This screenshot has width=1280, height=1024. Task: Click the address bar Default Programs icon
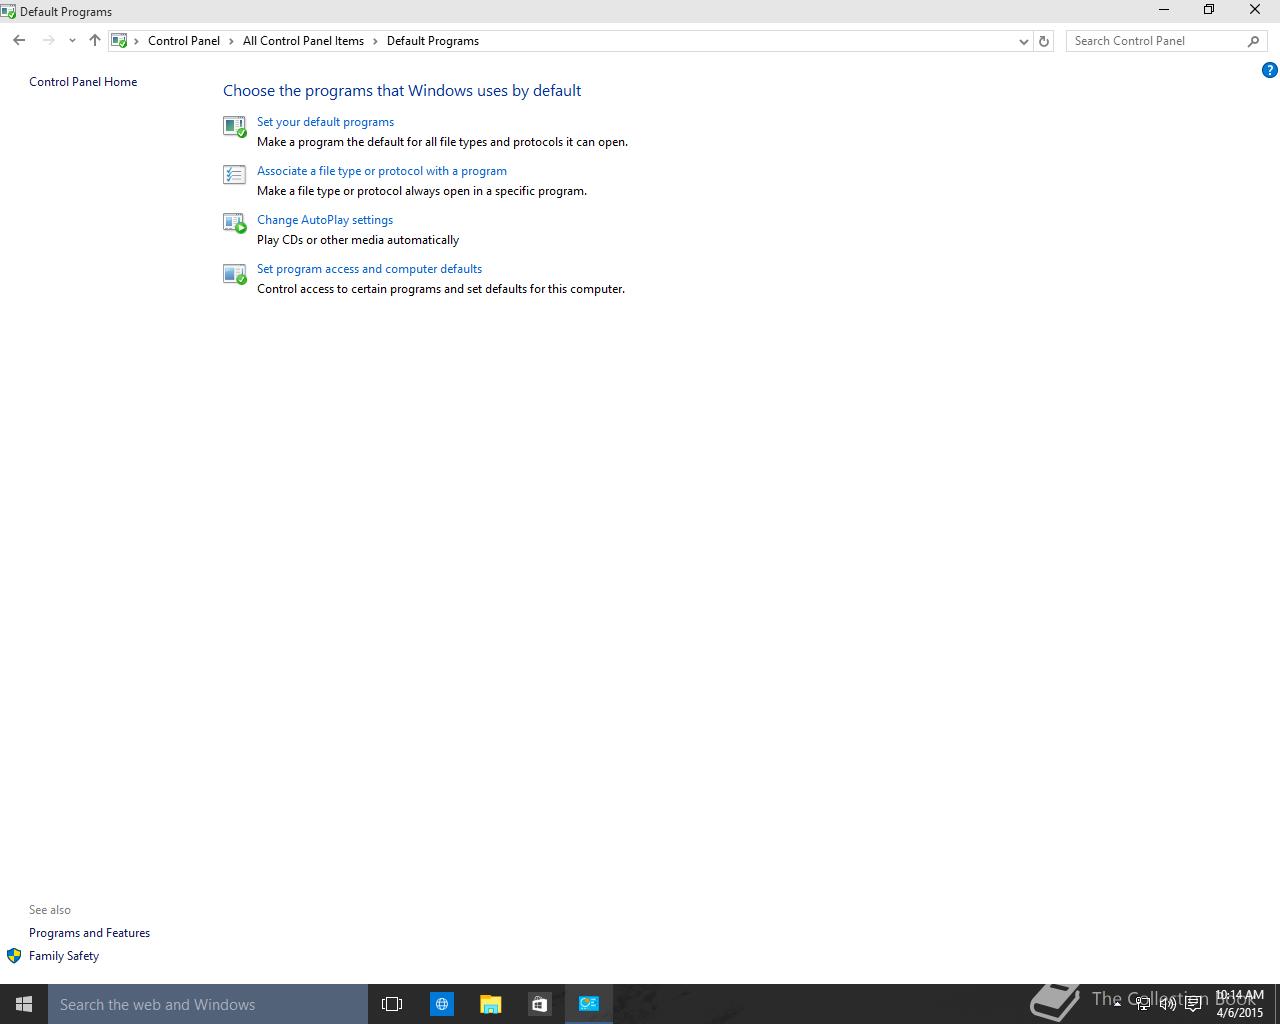coord(119,41)
